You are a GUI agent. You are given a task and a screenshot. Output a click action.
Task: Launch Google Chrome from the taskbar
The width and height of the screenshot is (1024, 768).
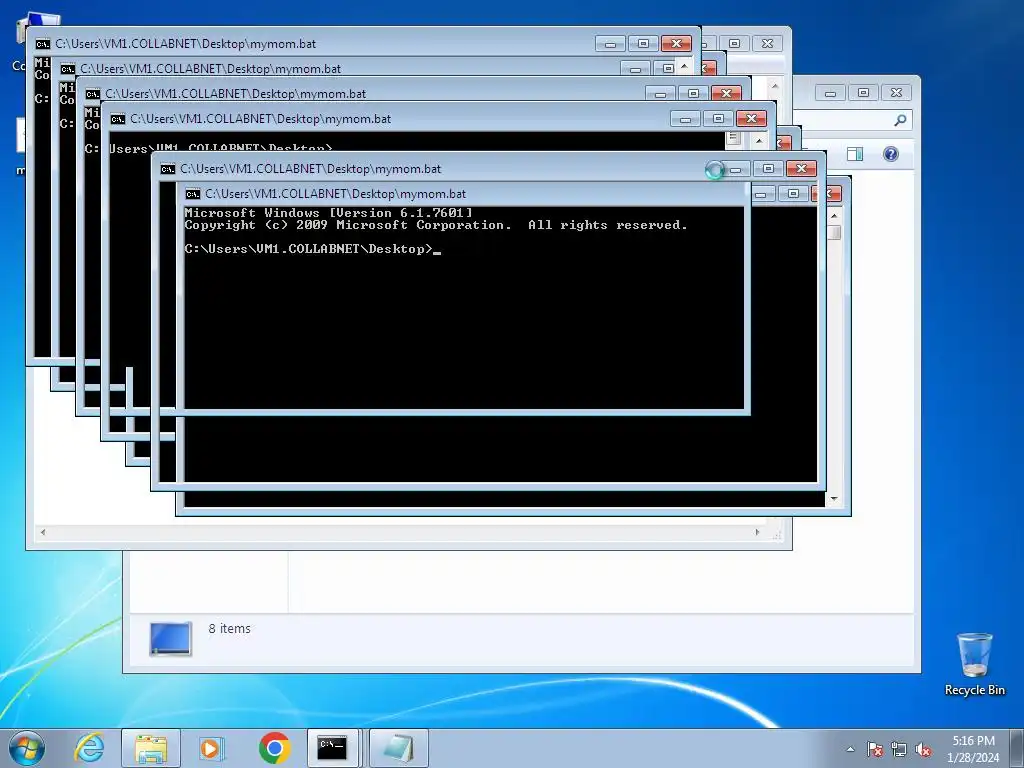pos(274,748)
